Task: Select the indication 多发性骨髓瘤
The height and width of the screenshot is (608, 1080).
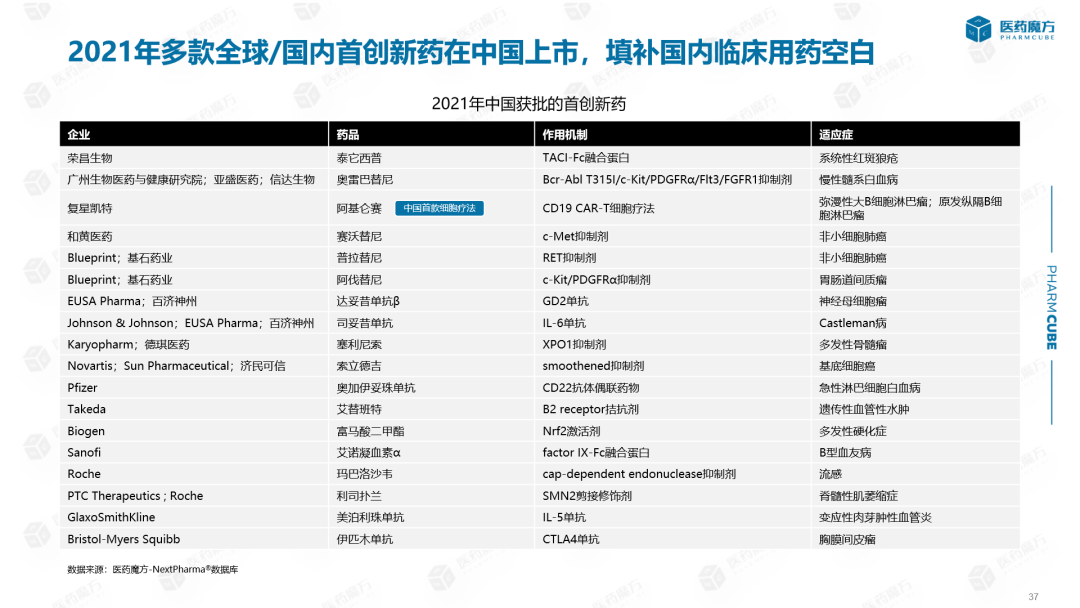Action: pyautogui.click(x=853, y=344)
